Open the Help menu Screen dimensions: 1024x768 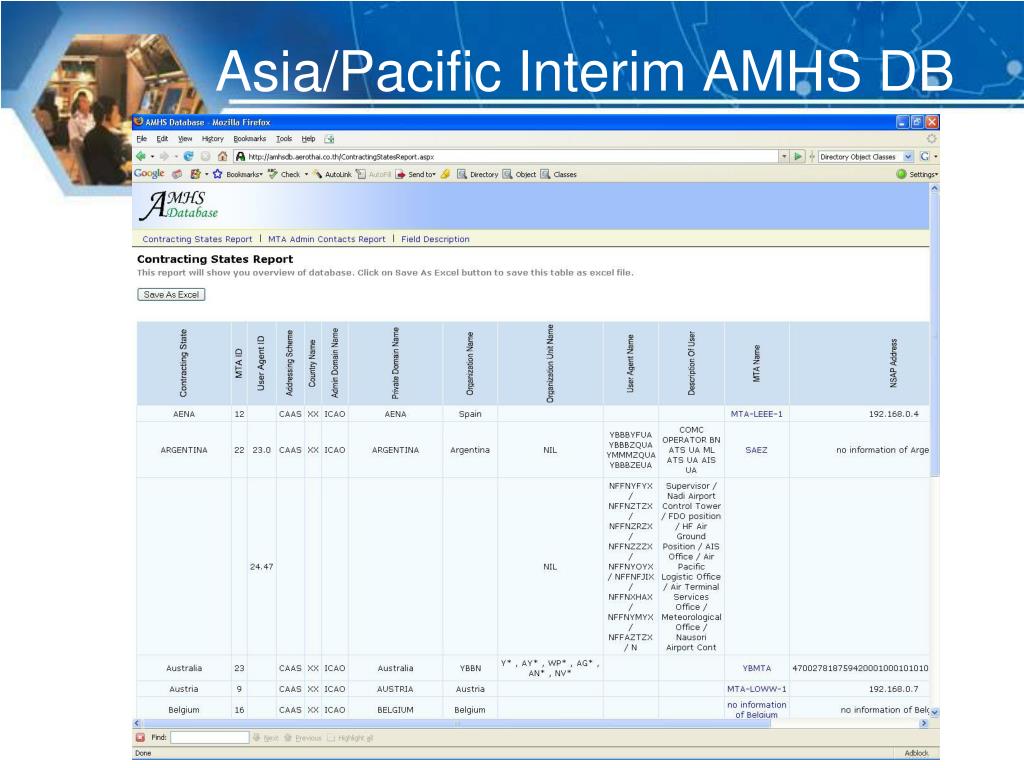[x=308, y=139]
